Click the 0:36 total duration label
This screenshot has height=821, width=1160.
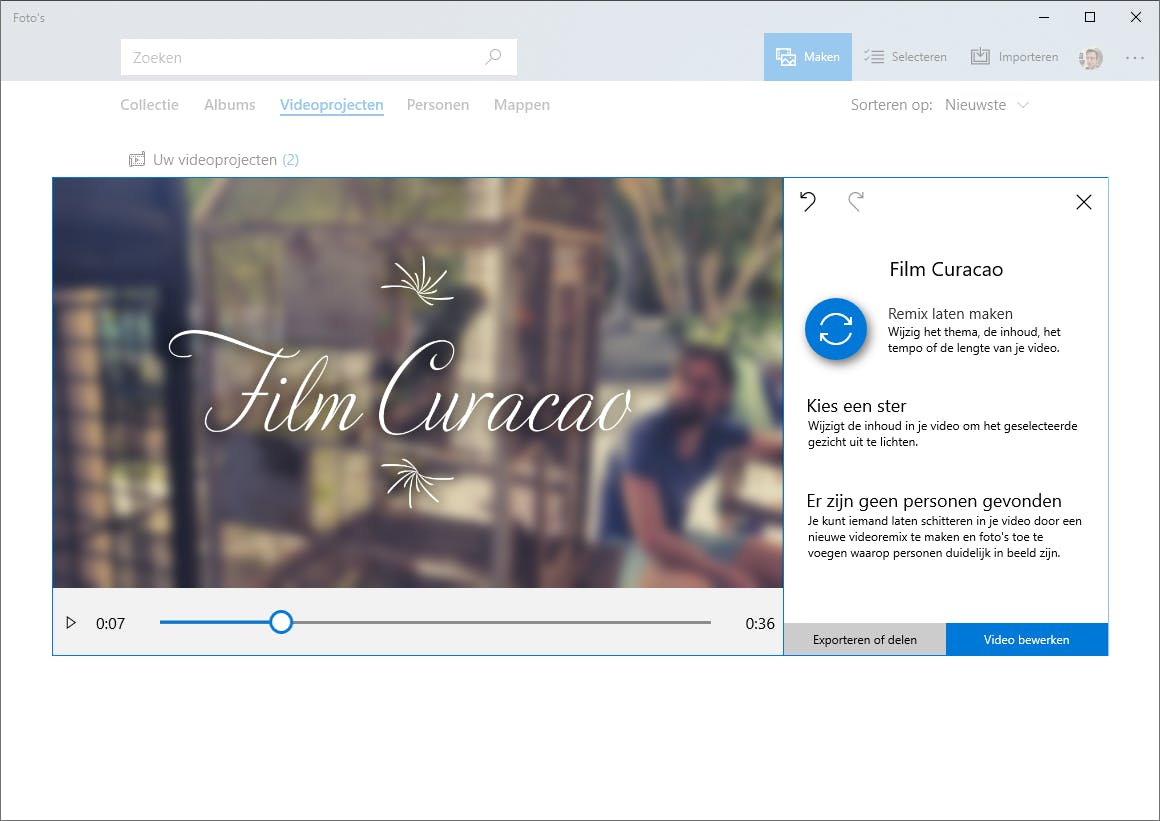point(760,624)
